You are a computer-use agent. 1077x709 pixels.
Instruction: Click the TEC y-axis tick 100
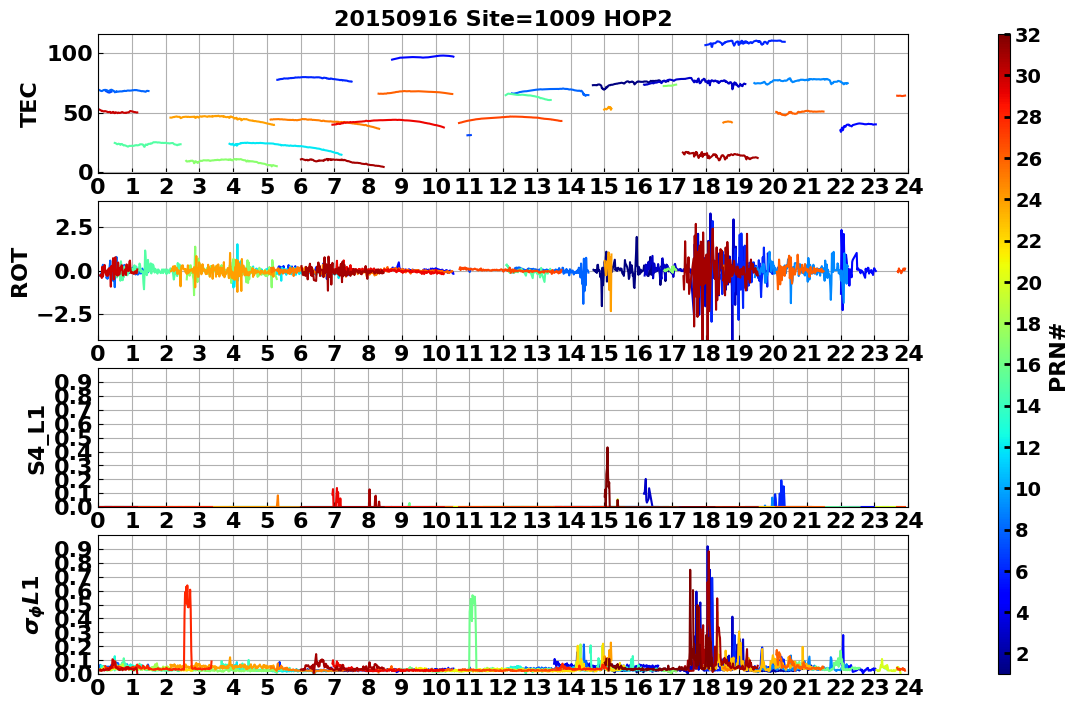pos(70,54)
